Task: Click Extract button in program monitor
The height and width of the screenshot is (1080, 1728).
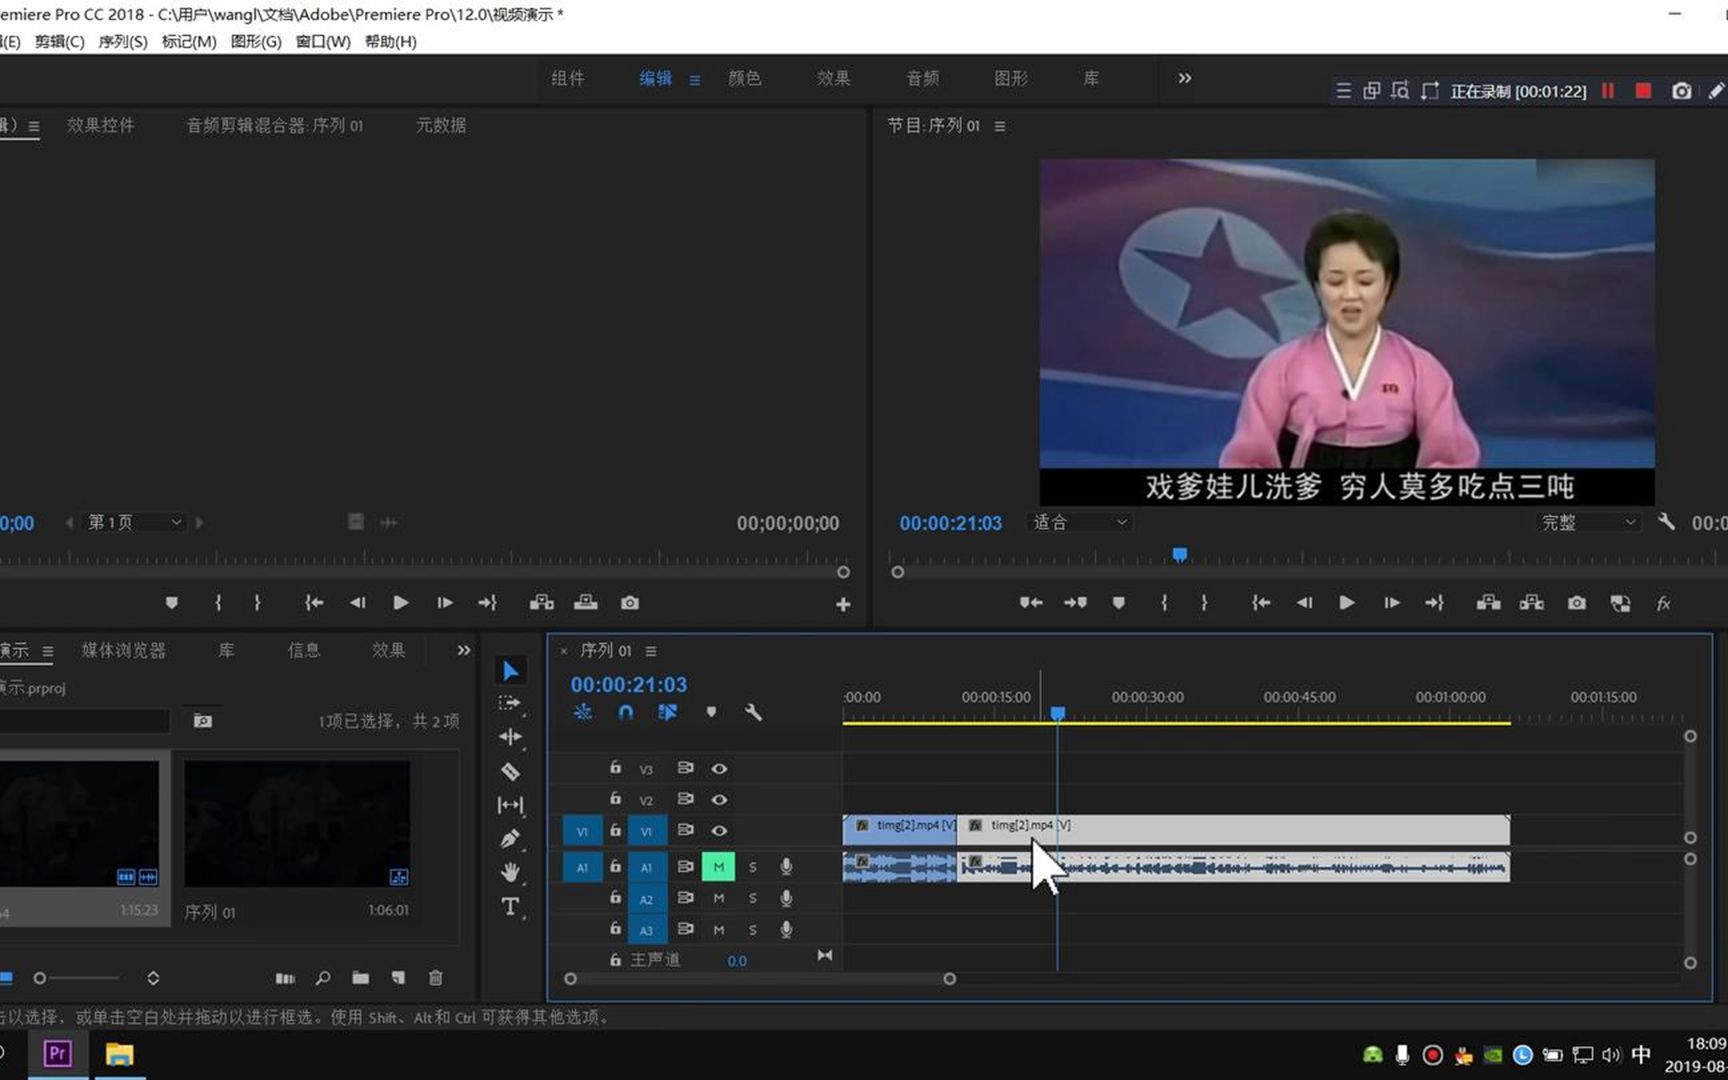Action: pos(1531,603)
